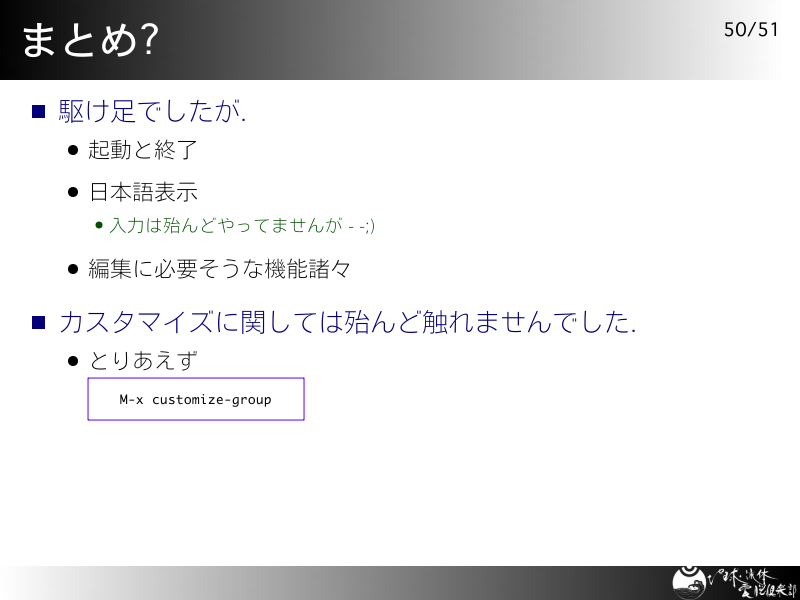
Task: Click the round bullet before とりあえず
Action: tap(73, 361)
